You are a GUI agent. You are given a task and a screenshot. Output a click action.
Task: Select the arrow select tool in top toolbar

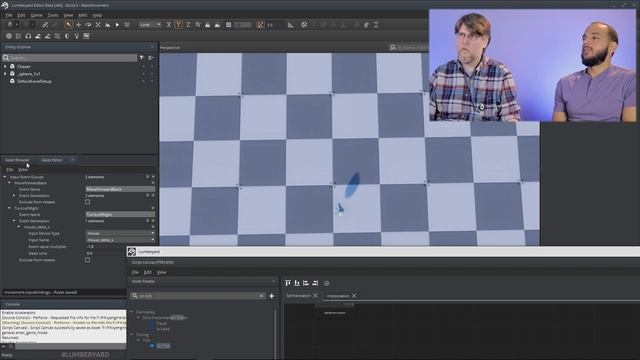coord(68,25)
